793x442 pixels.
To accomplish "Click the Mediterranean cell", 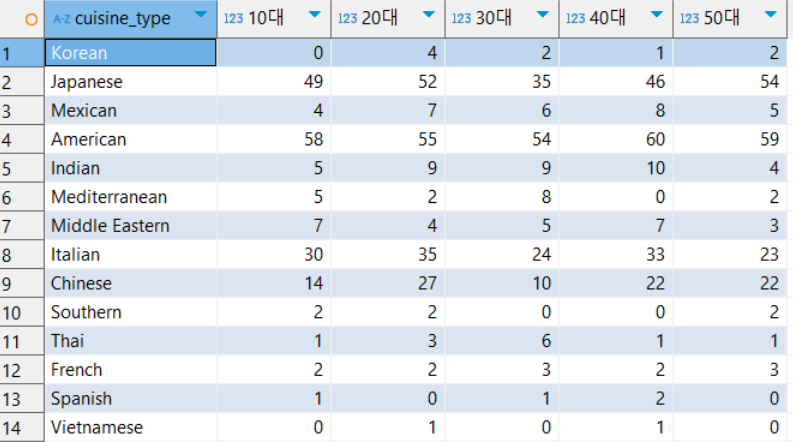I will 130,197.
